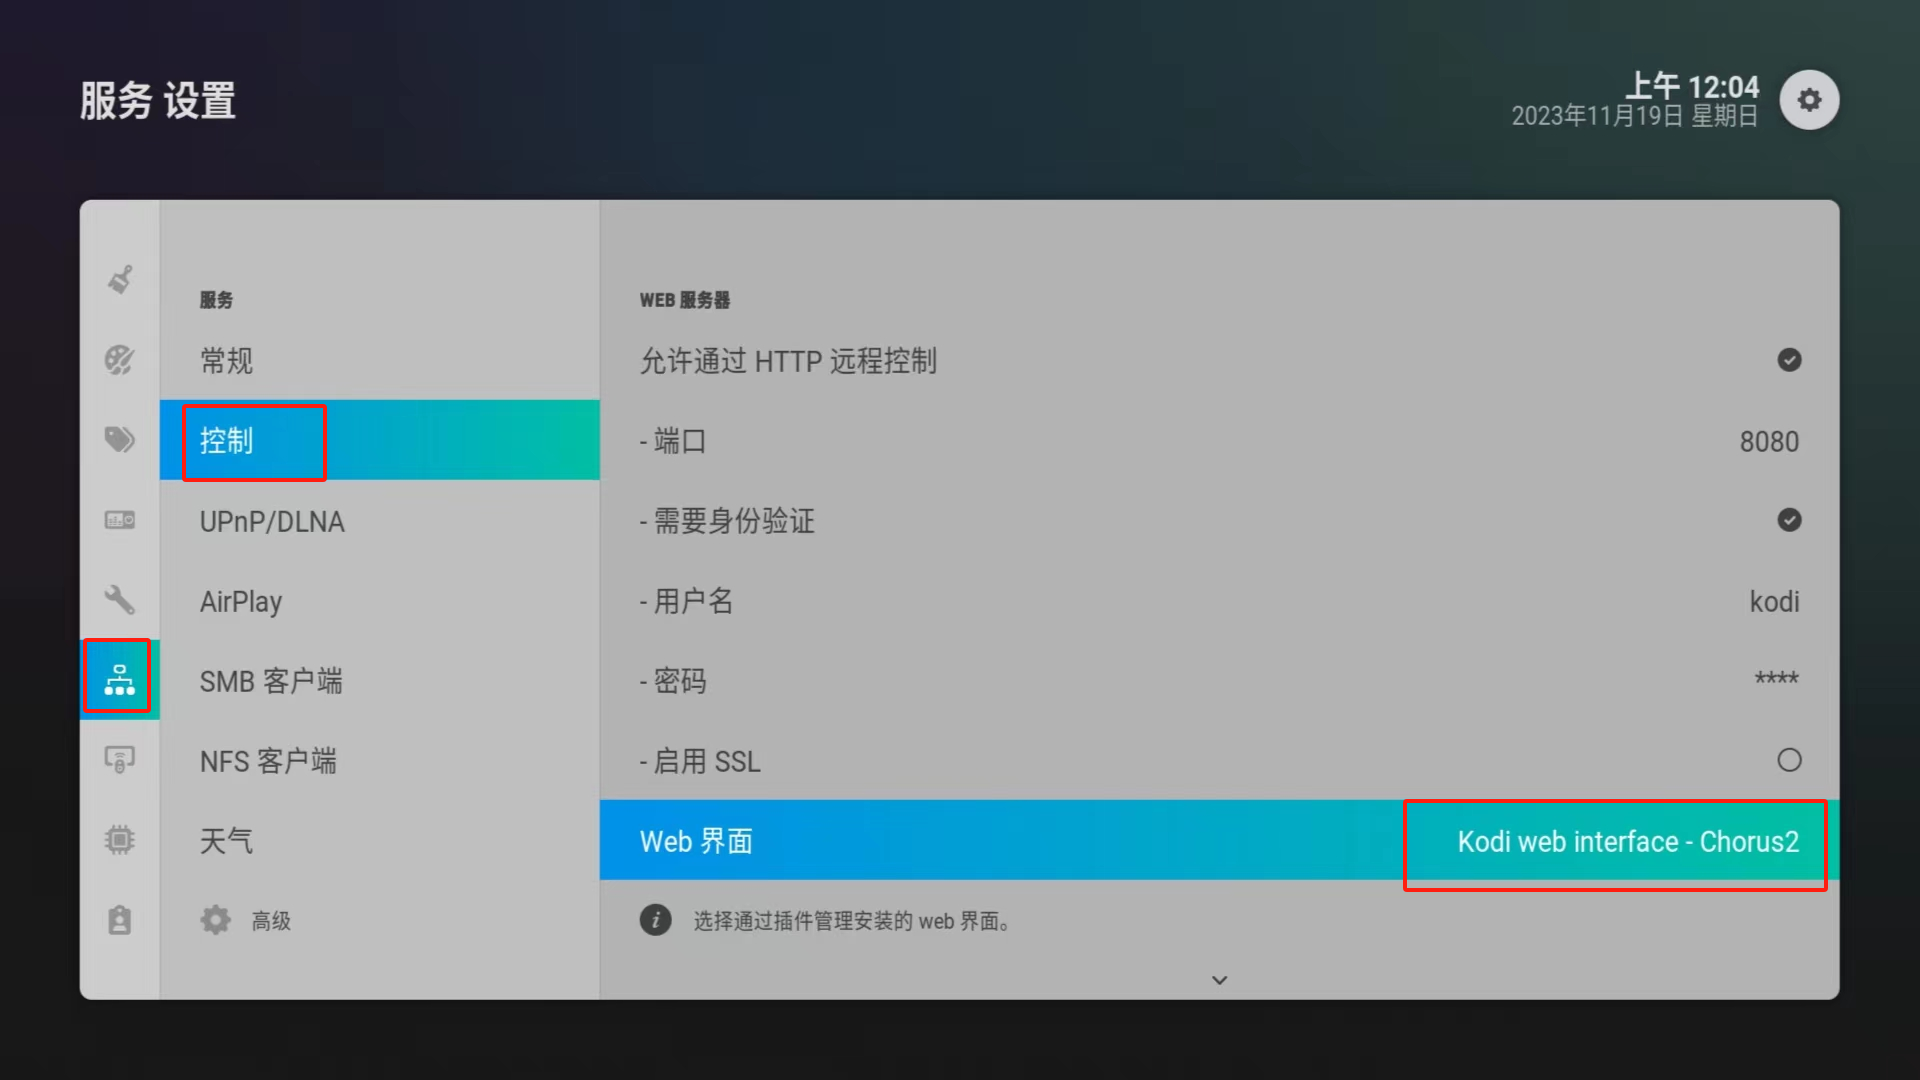
Task: Edit the 端口 8080 port field
Action: [x=1219, y=440]
